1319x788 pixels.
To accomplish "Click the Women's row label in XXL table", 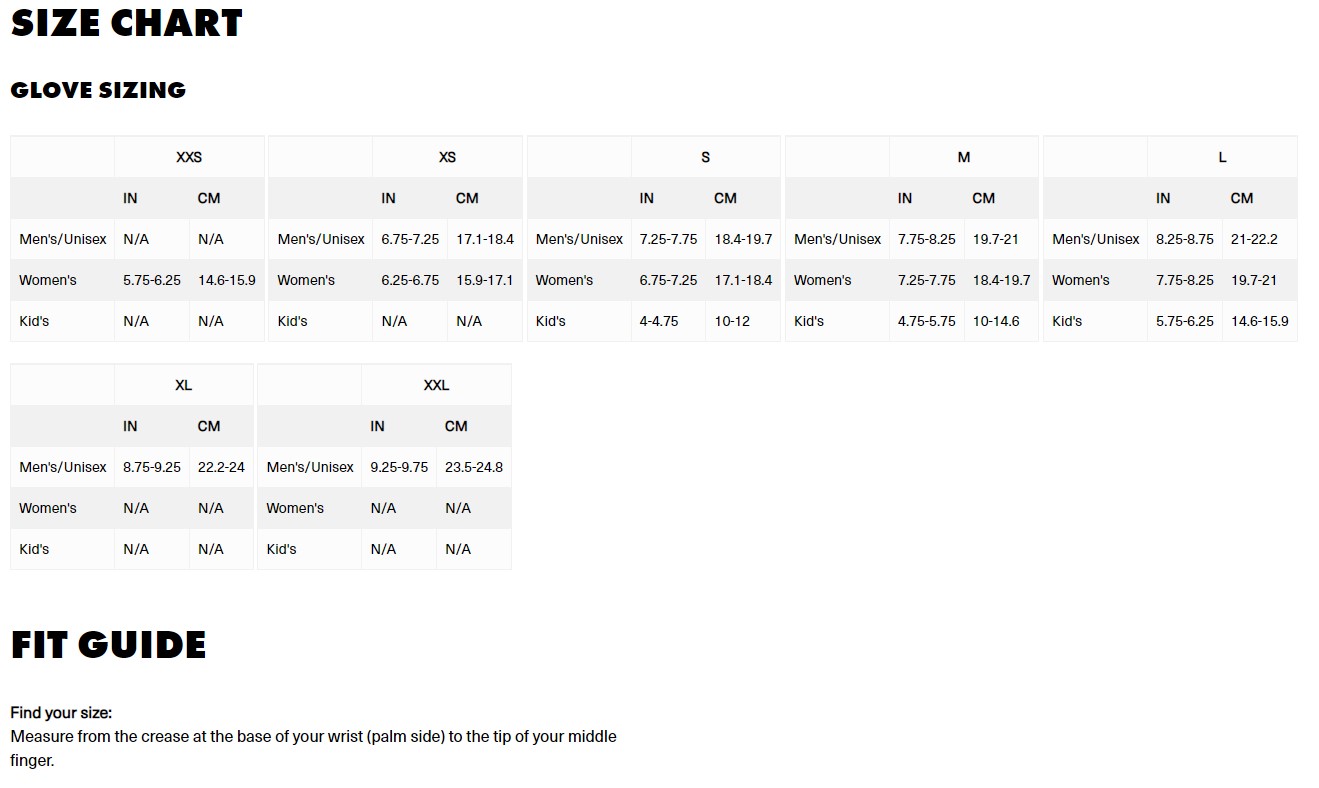I will (x=295, y=508).
